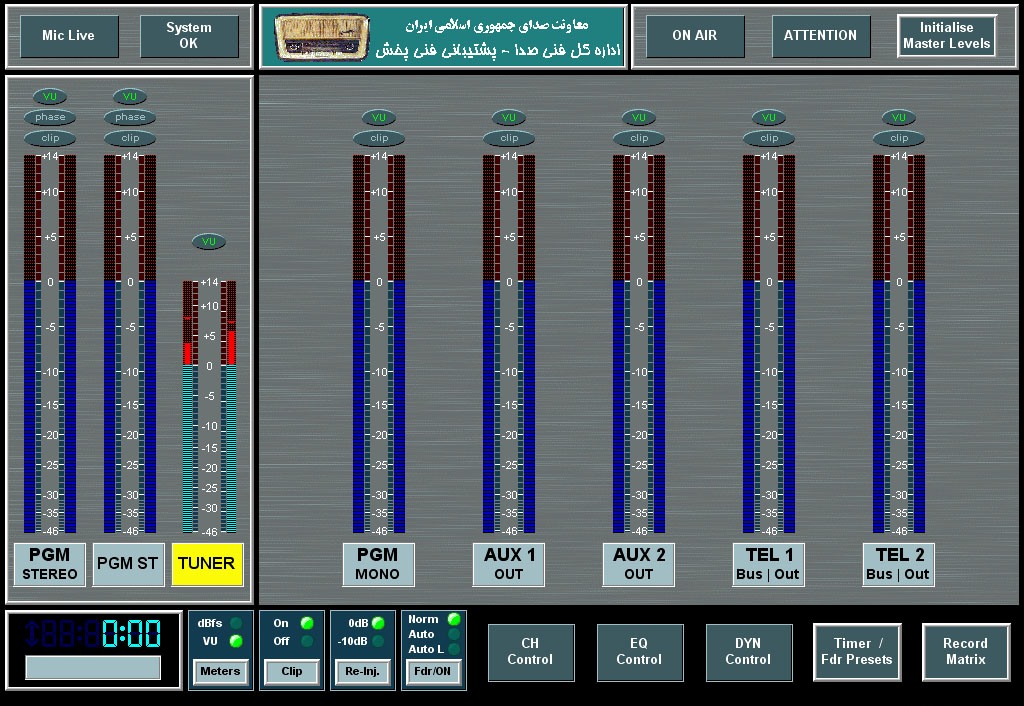1024x706 pixels.
Task: Click the VU indicator above TEL 1 meter
Action: tap(769, 118)
